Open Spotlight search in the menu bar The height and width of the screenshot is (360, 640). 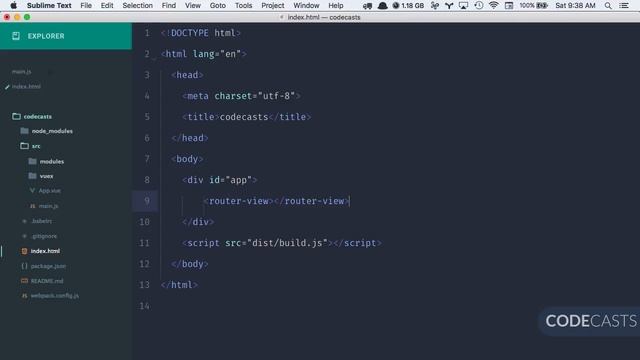(x=608, y=5)
